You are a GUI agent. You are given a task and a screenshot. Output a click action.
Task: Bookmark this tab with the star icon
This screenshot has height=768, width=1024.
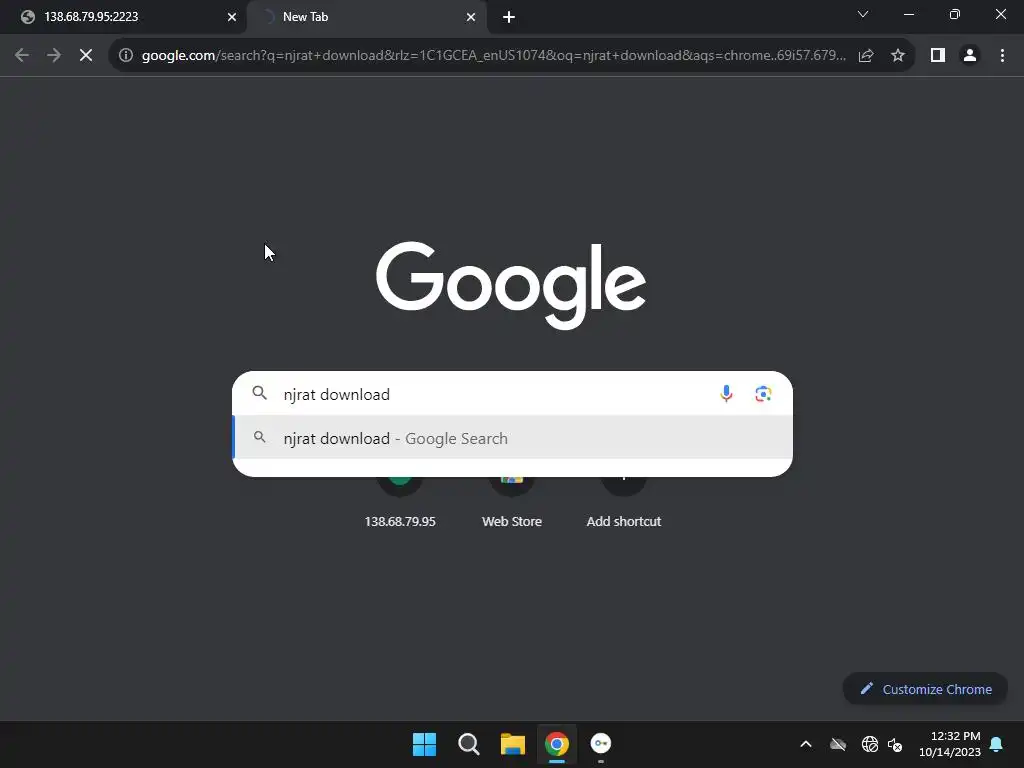(x=898, y=56)
